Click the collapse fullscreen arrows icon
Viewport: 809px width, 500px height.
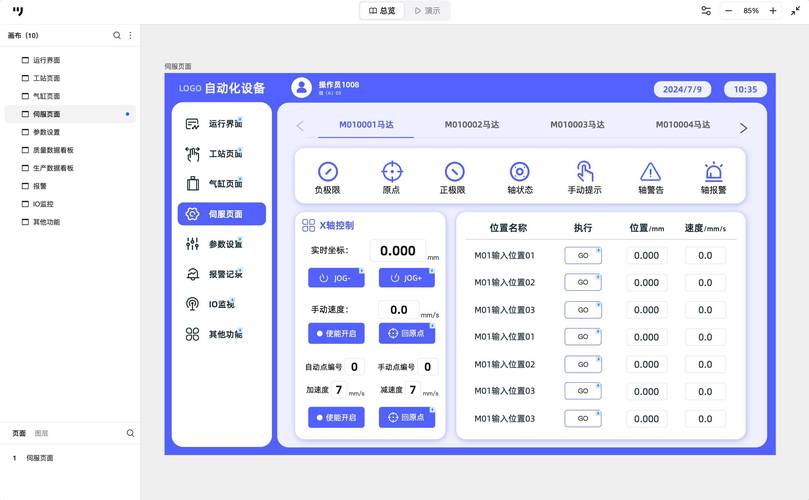[x=795, y=10]
